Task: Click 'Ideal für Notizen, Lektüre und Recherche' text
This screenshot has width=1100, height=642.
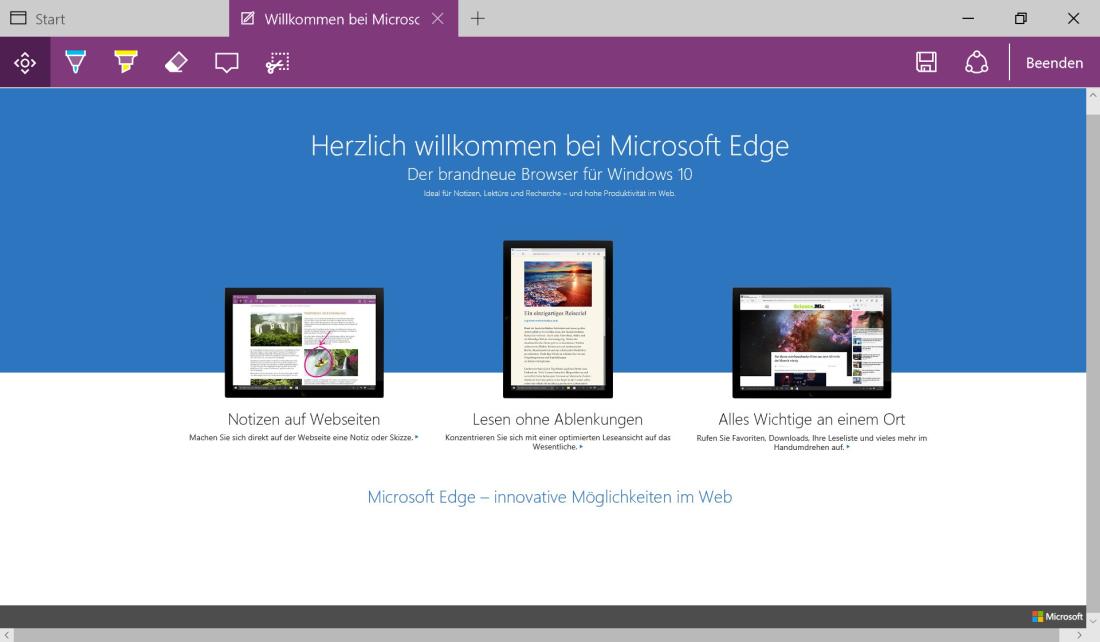Action: 550,193
